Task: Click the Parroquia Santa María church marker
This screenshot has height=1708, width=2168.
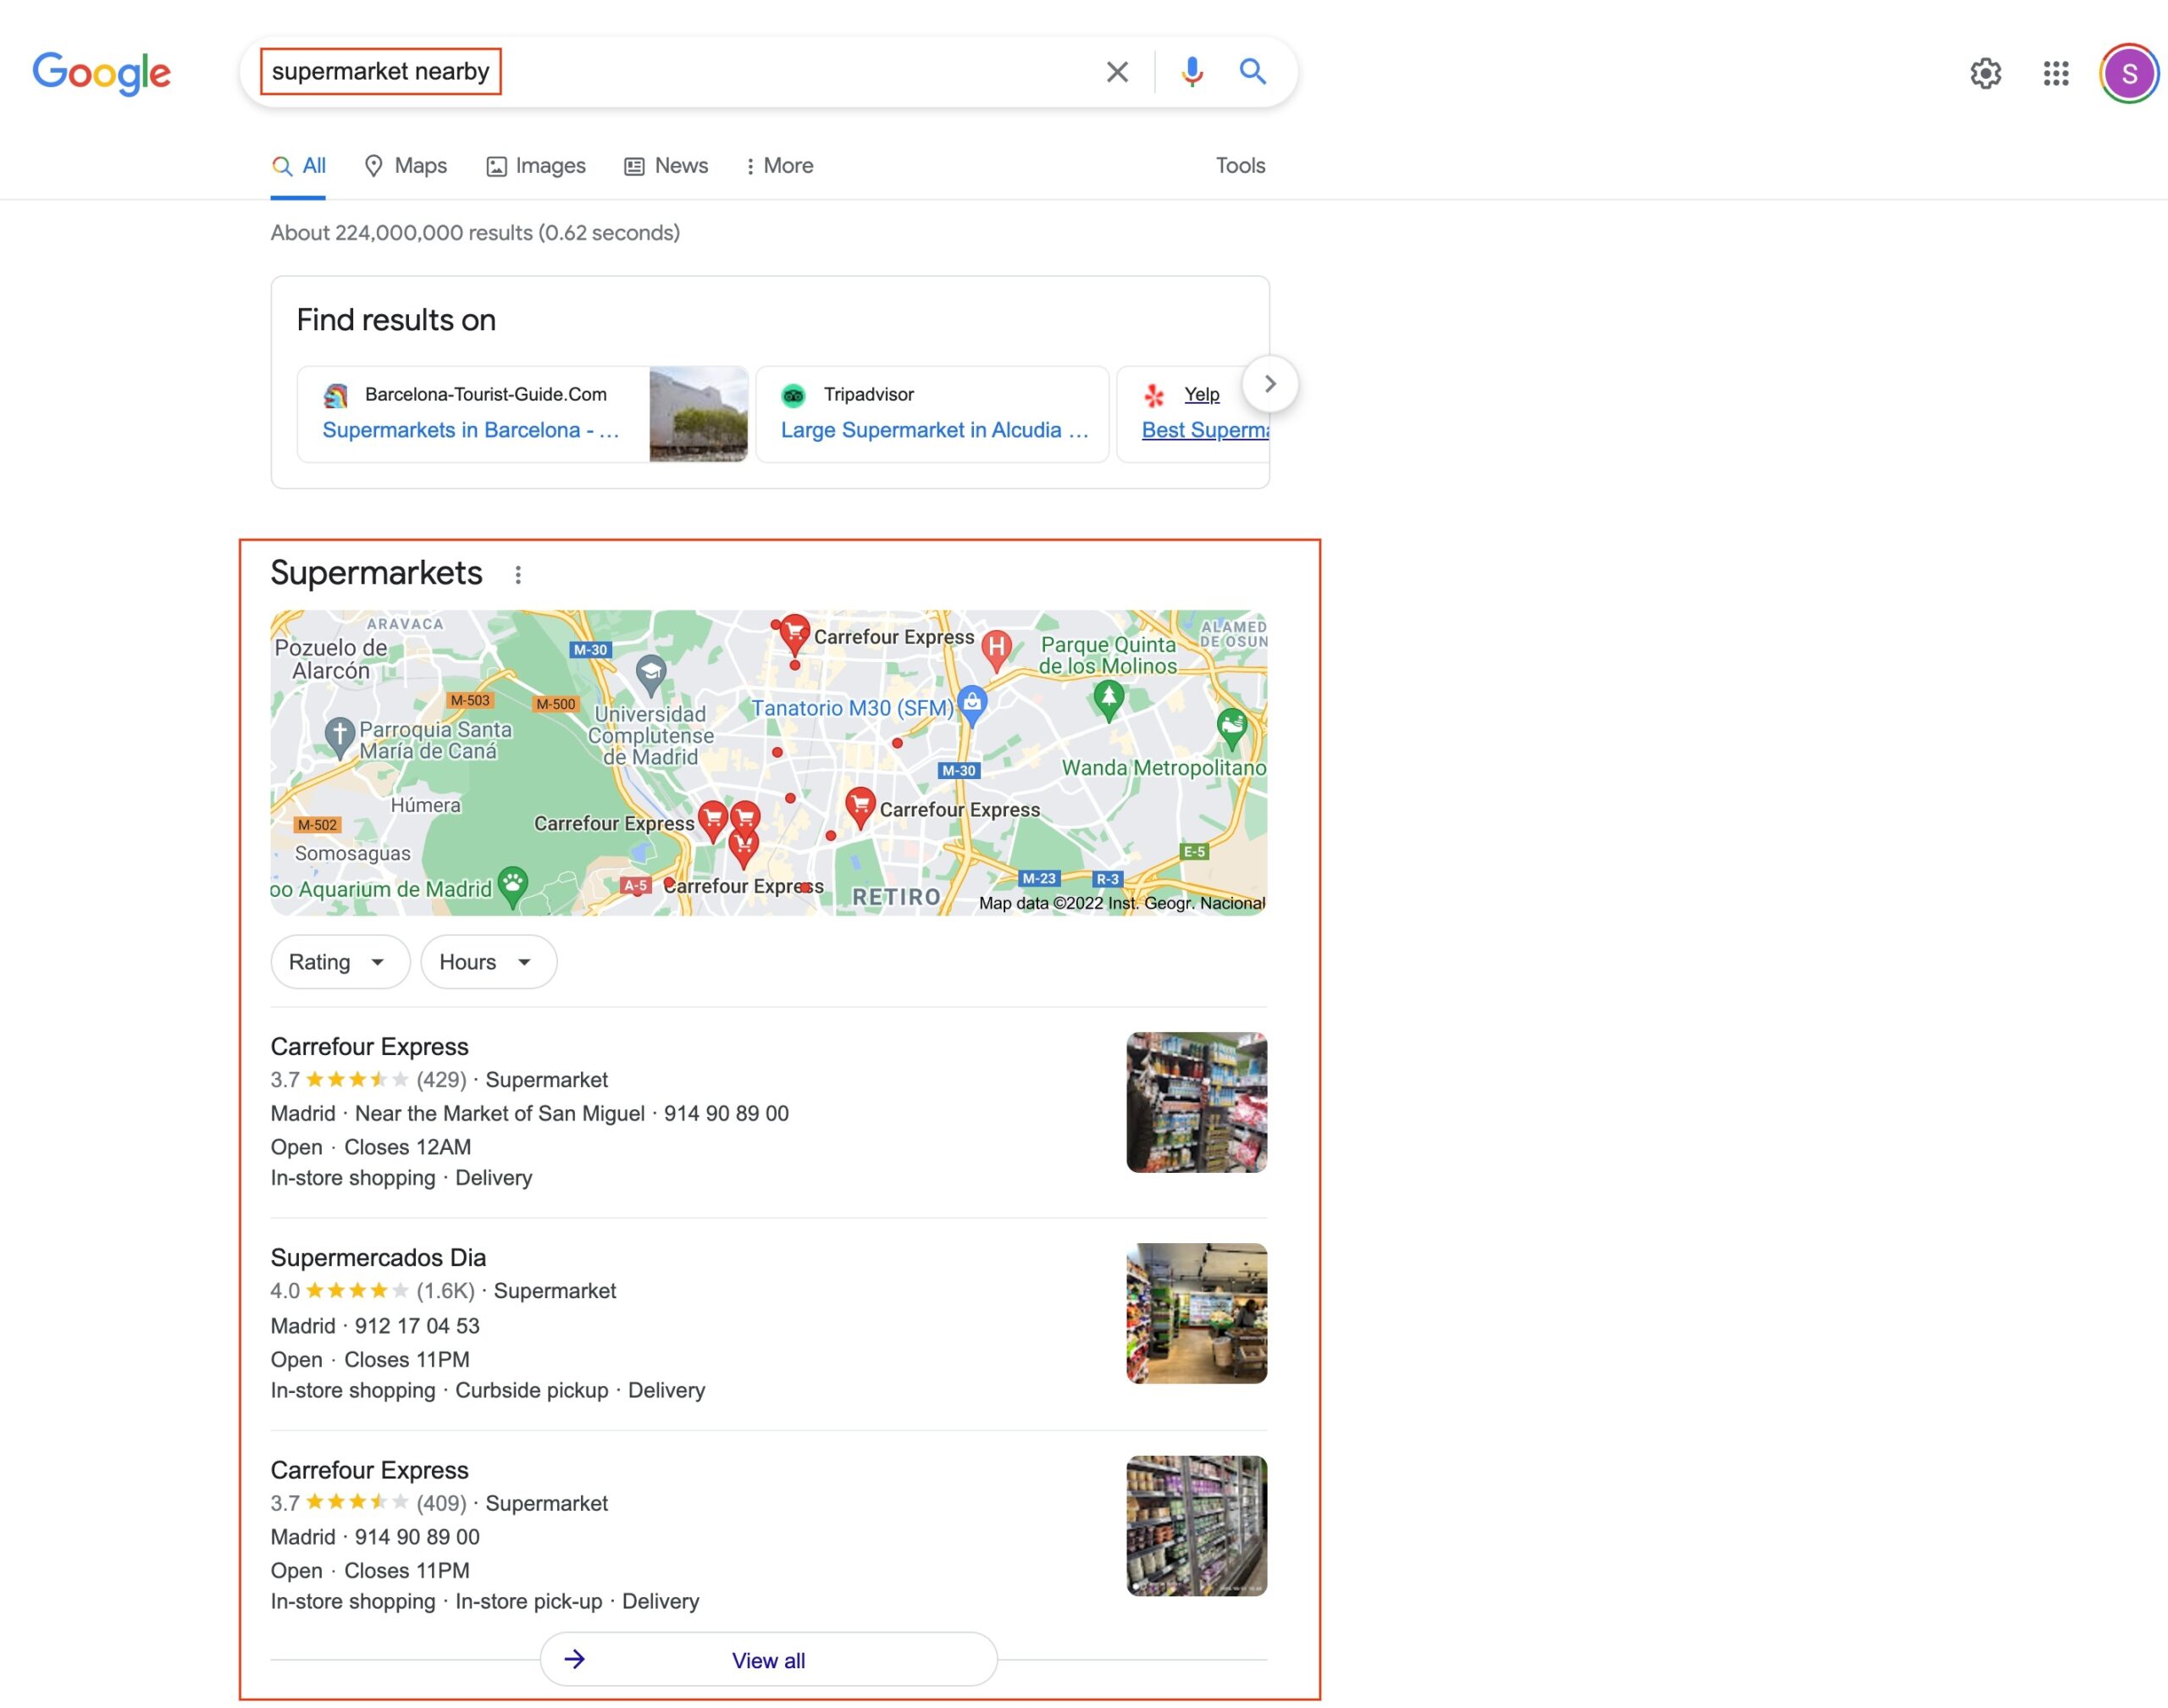Action: tap(340, 738)
